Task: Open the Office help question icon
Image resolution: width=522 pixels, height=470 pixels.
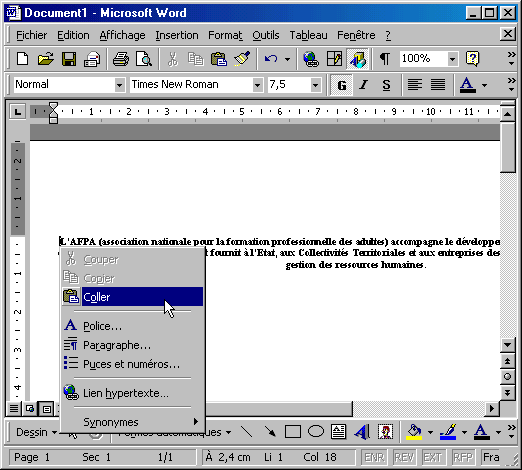Action: 473,59
